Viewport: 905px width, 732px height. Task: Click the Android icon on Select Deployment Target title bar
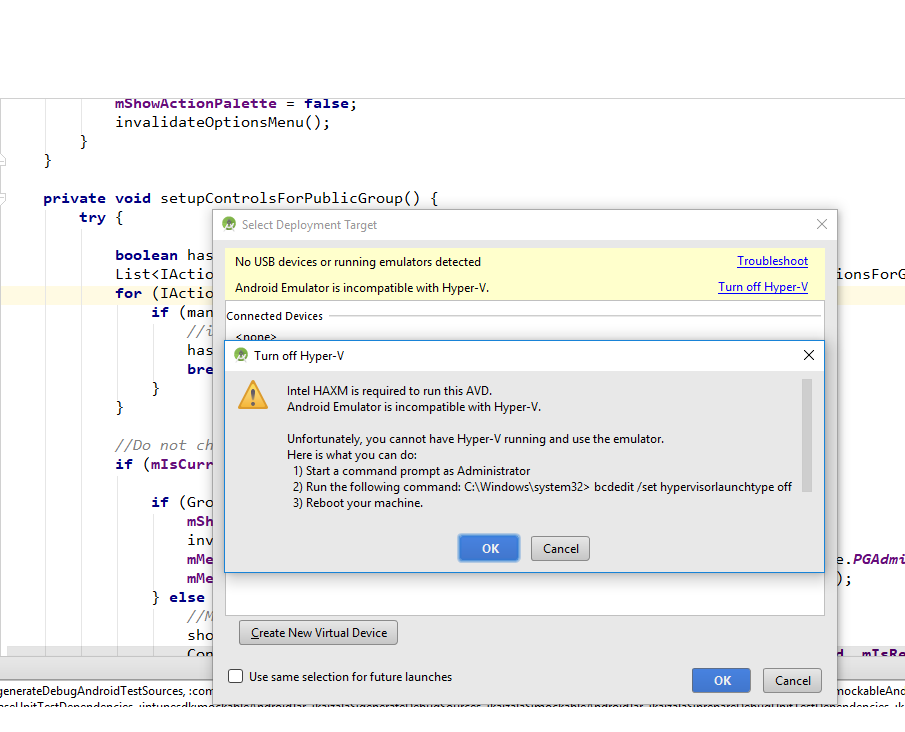click(229, 224)
